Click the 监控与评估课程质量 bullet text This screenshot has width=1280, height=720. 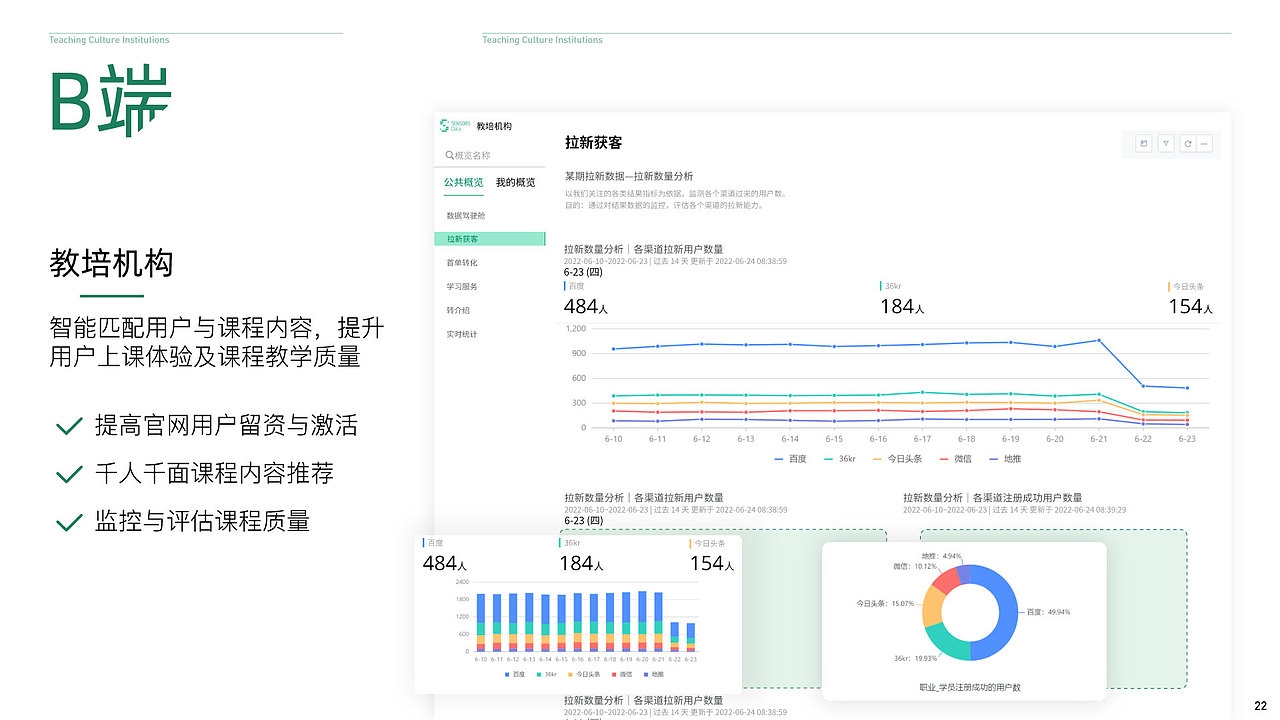click(202, 521)
